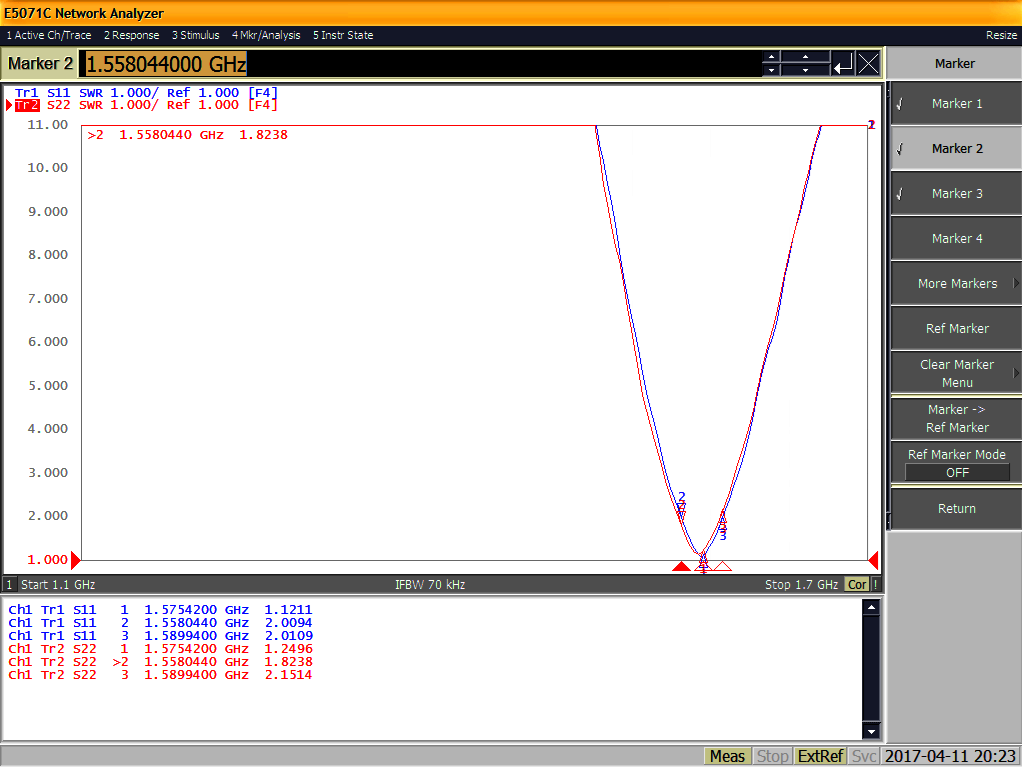Open the Clear Marker Menu

[x=956, y=373]
